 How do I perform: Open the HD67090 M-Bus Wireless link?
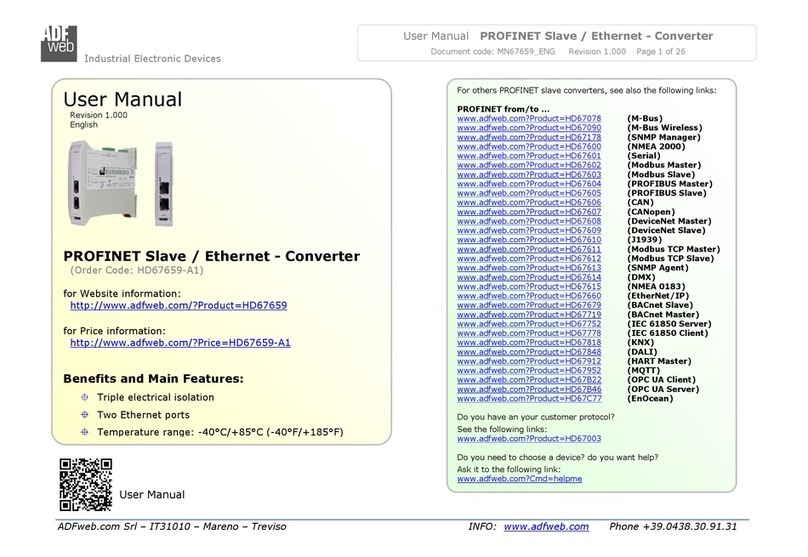[x=529, y=128]
